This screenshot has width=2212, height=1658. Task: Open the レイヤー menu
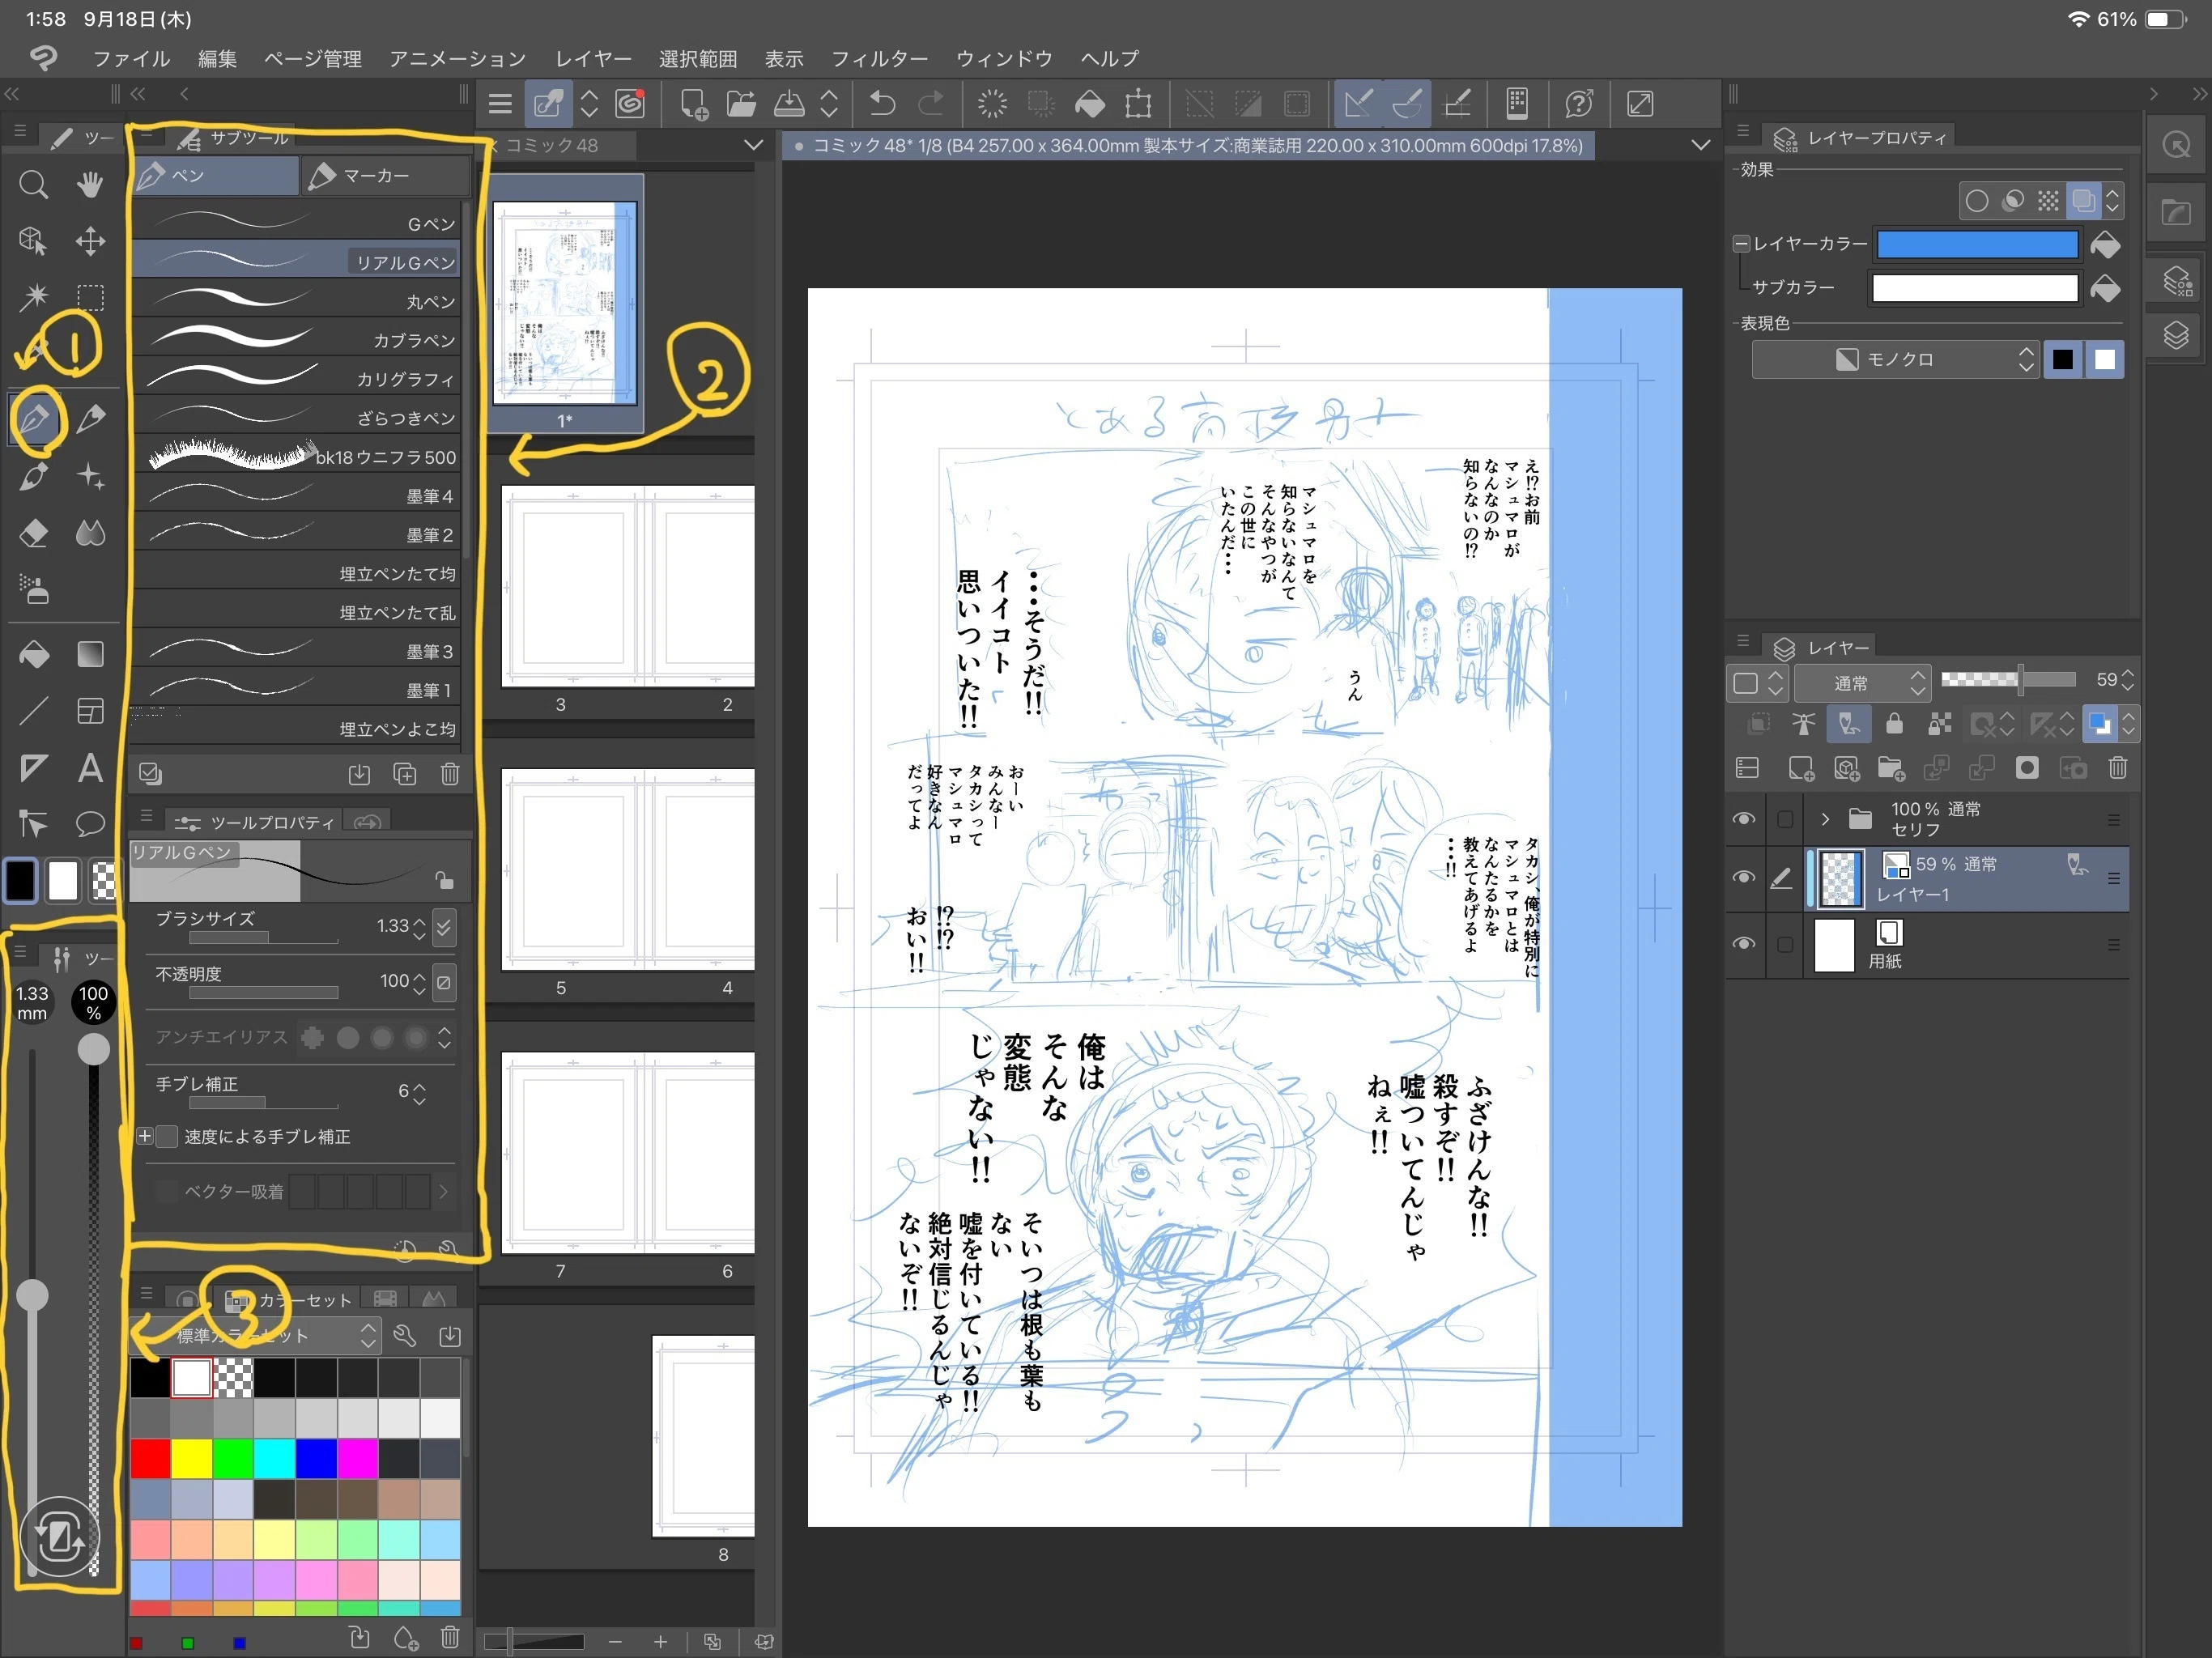593,59
